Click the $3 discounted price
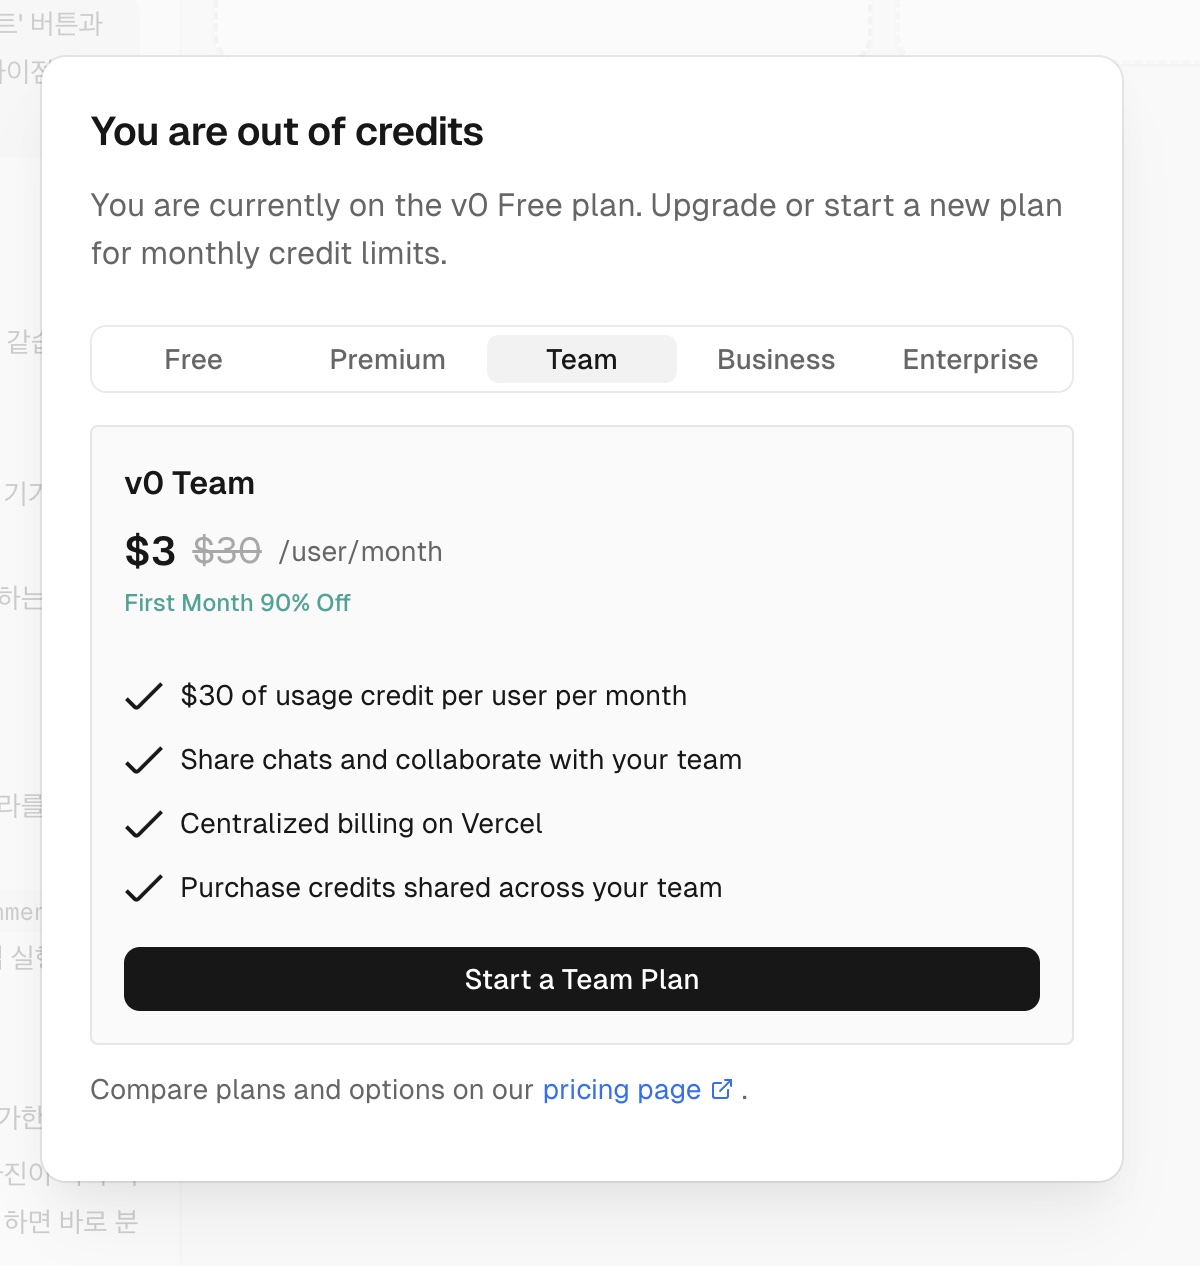 pyautogui.click(x=150, y=551)
